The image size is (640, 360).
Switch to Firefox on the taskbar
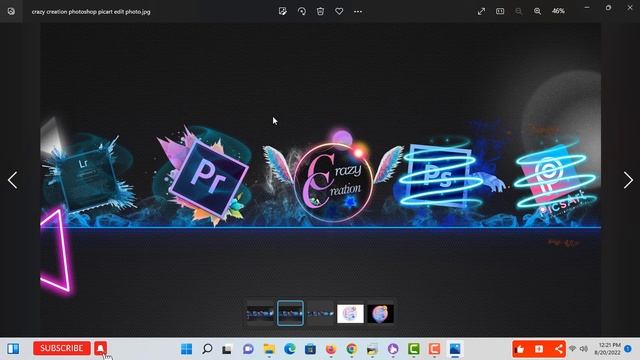click(331, 349)
